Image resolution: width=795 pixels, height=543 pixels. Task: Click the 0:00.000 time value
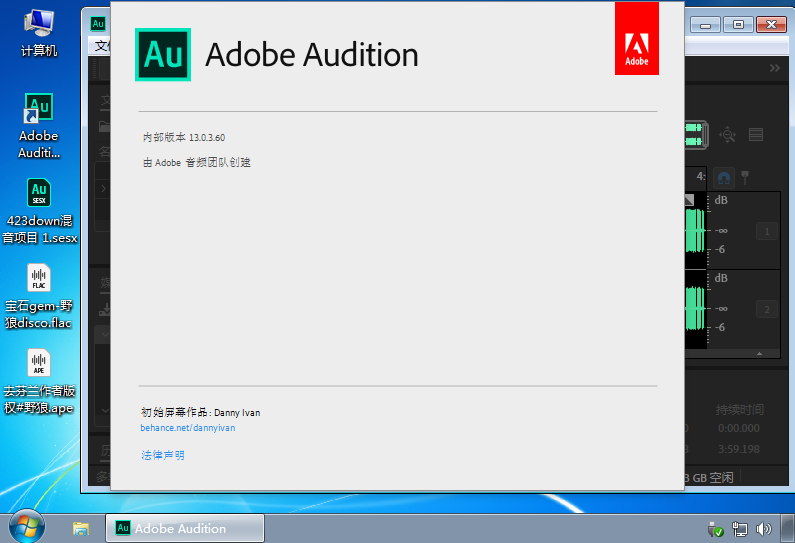coord(739,428)
